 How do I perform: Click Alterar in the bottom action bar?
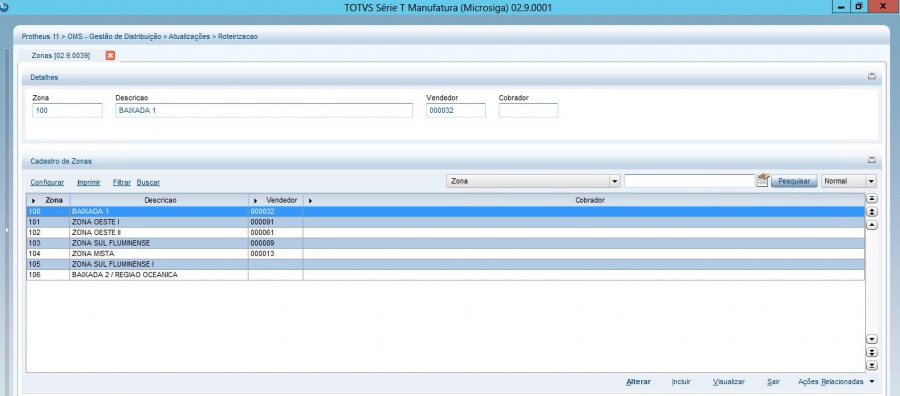(638, 382)
